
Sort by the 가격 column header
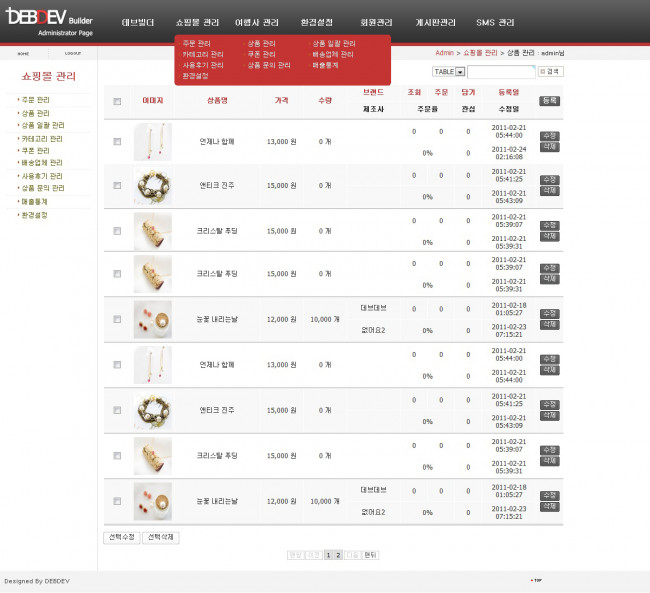click(x=281, y=100)
